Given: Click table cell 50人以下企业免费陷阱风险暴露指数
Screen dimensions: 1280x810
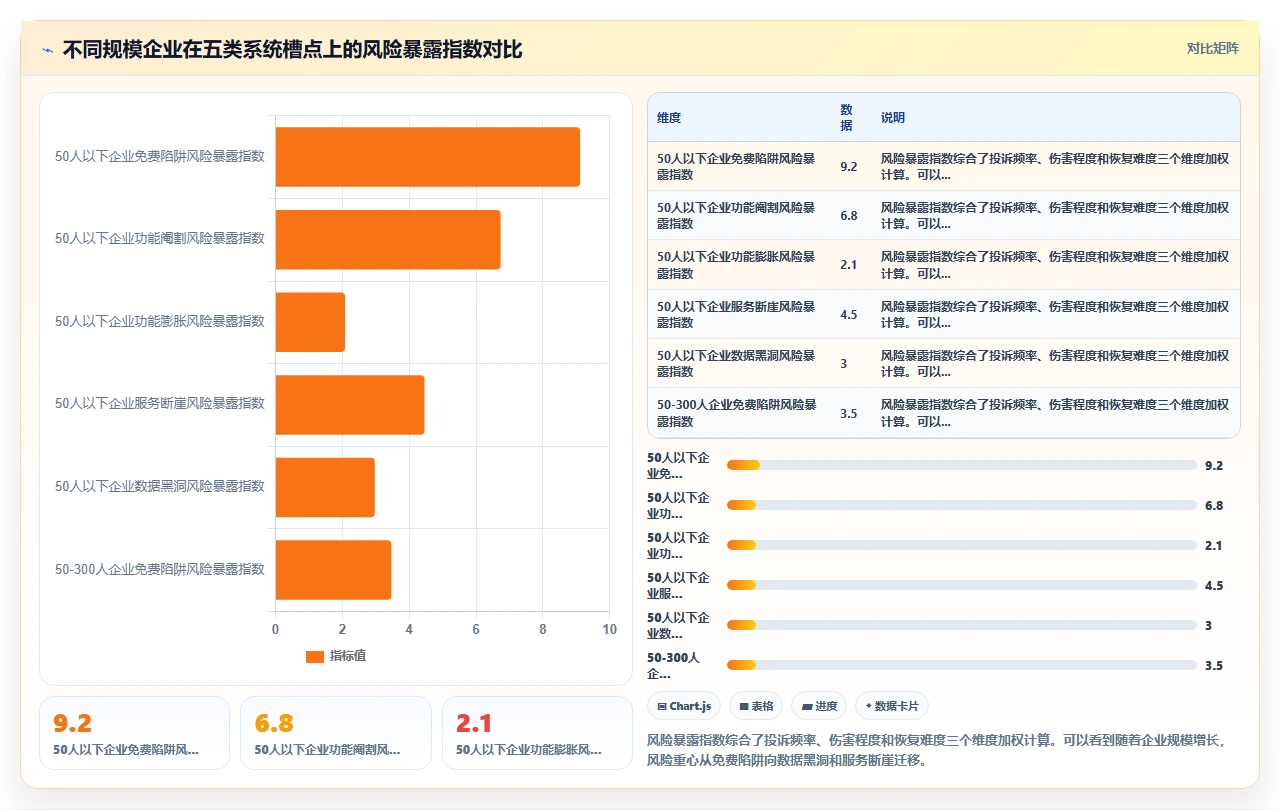Looking at the screenshot, I should coord(739,166).
